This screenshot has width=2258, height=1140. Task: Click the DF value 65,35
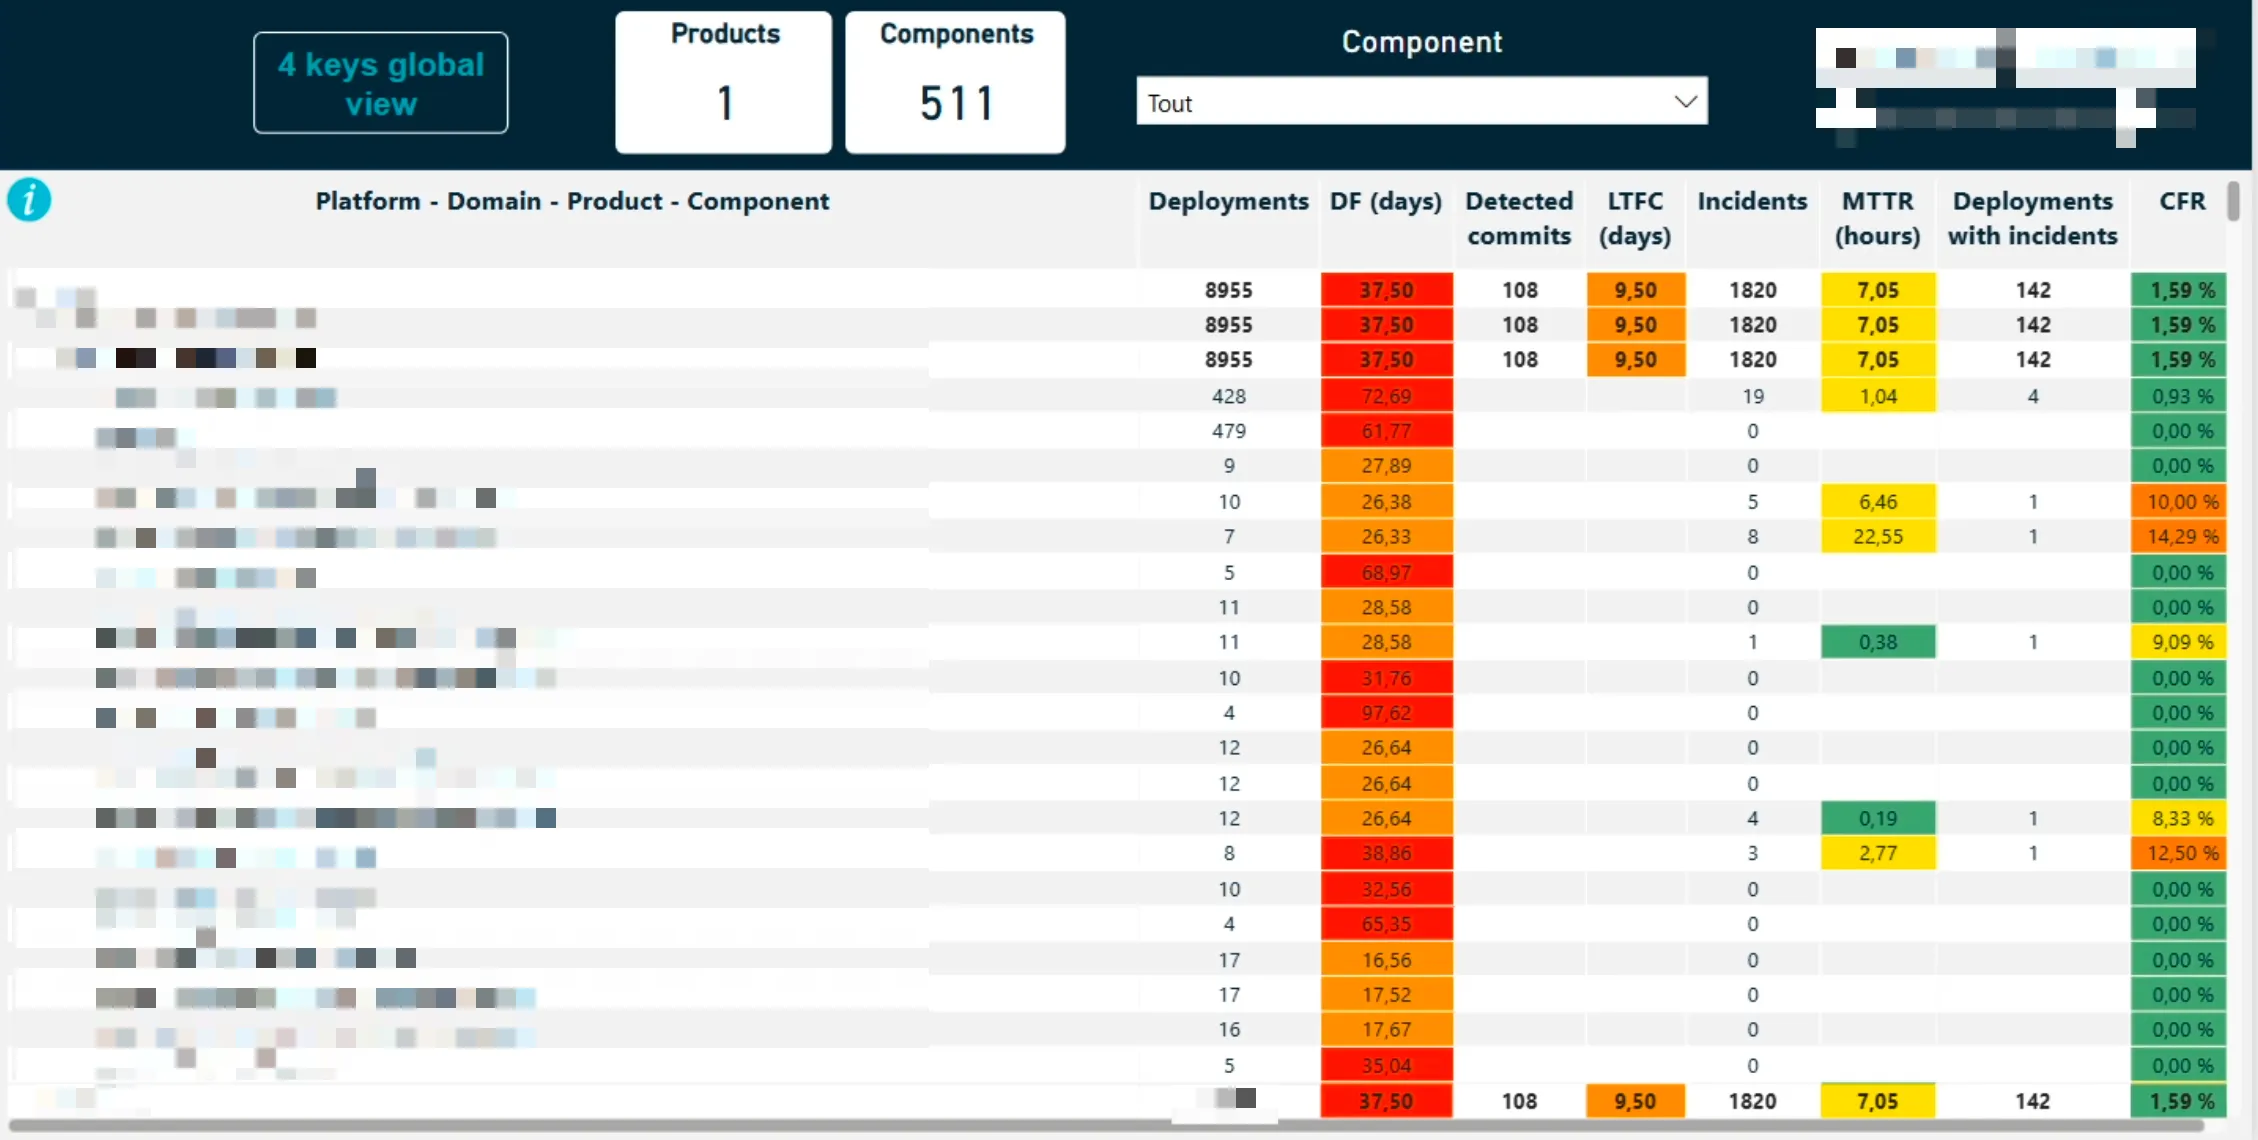pos(1386,924)
